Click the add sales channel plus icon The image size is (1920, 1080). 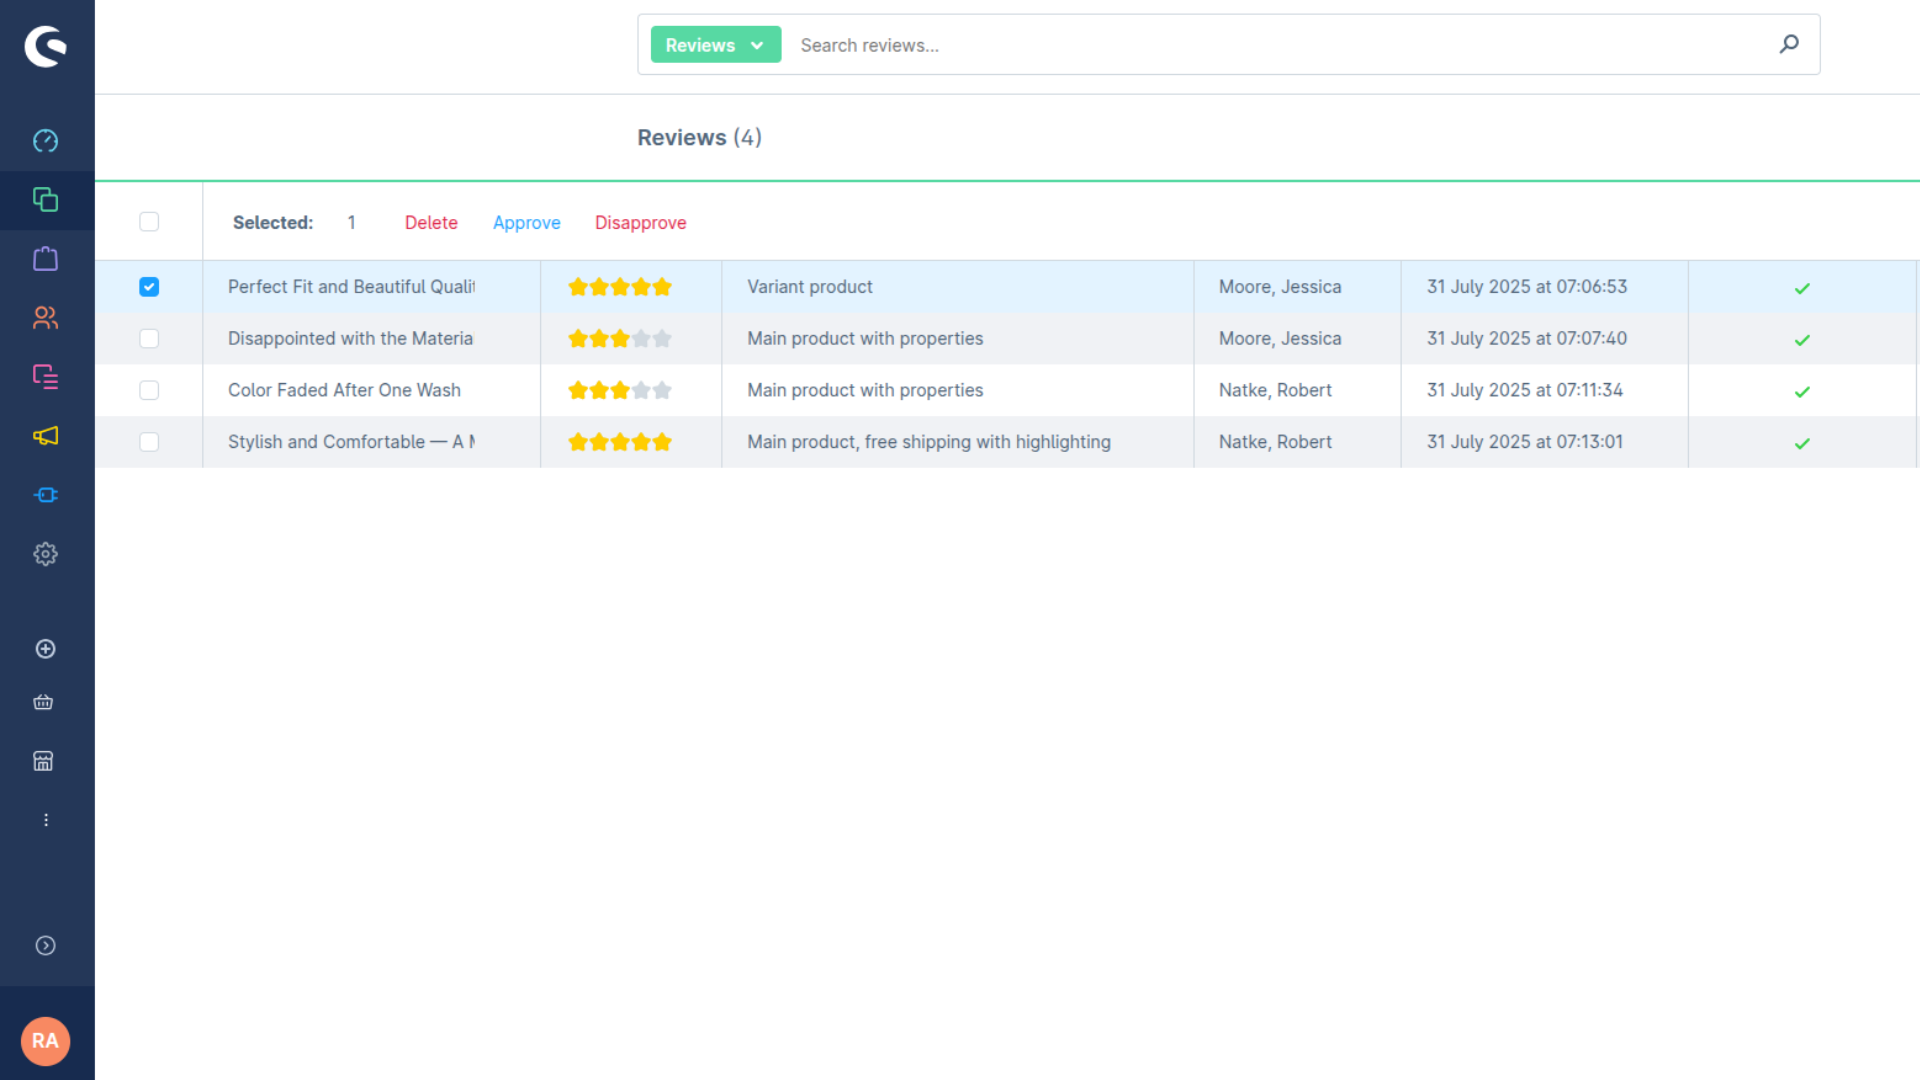(x=45, y=649)
